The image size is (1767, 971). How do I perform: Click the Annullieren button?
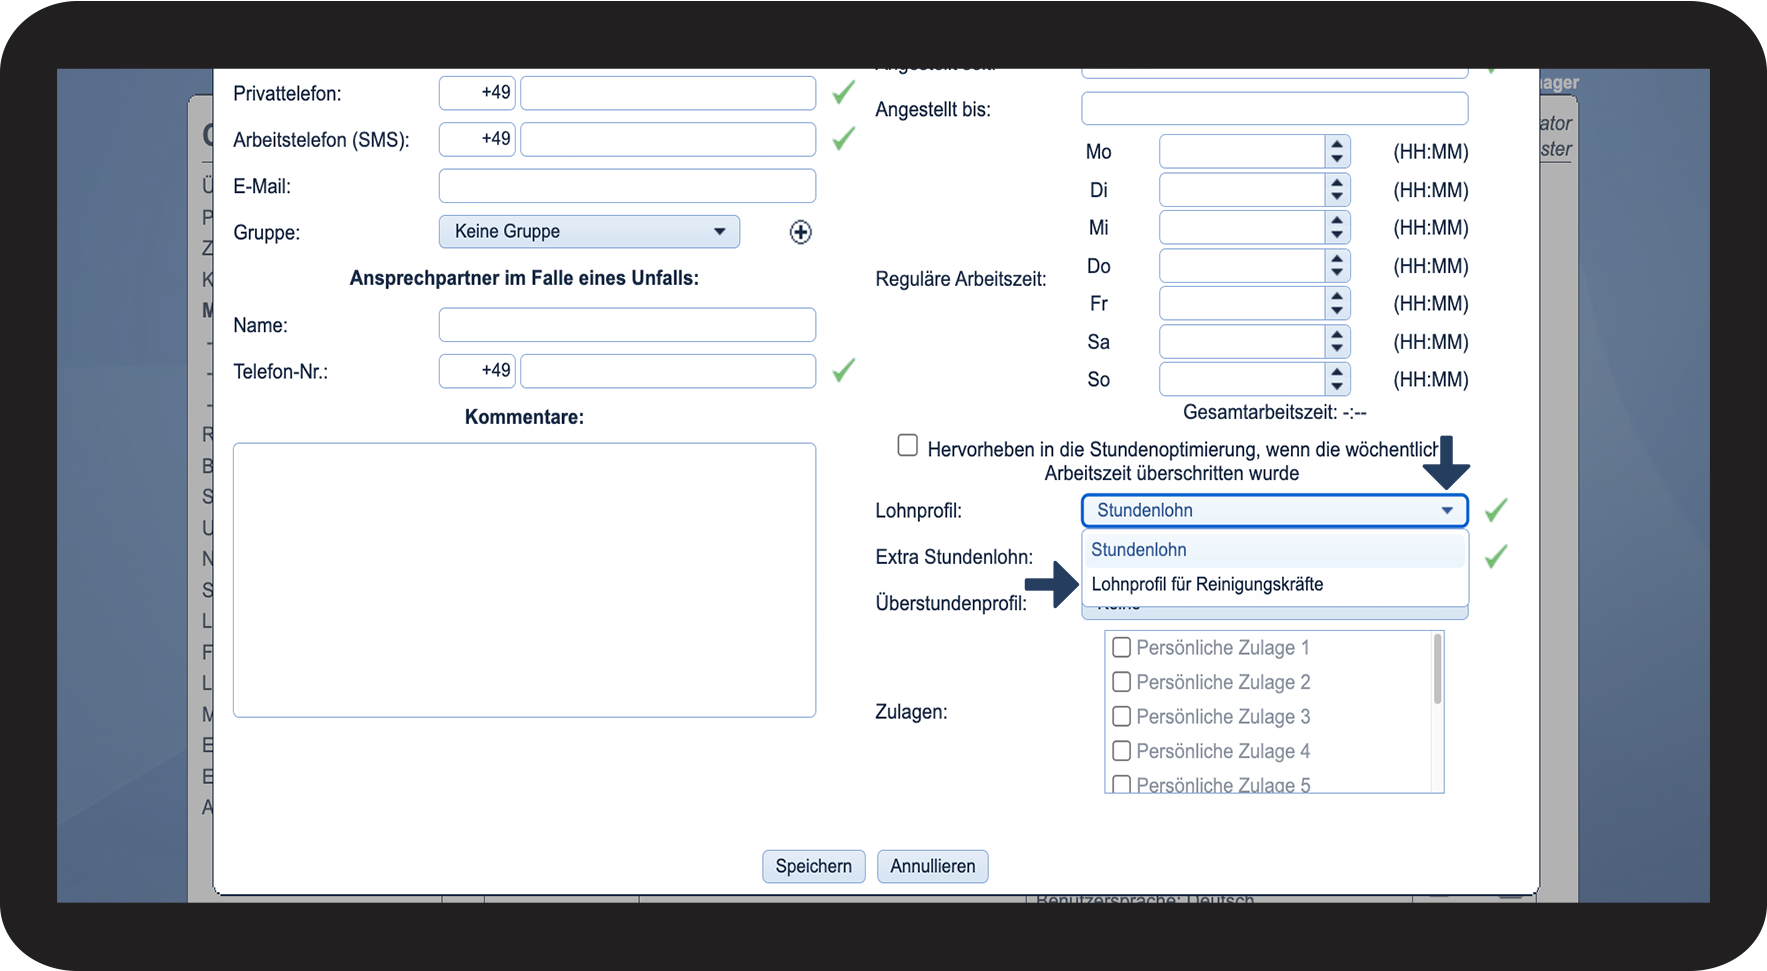point(932,866)
